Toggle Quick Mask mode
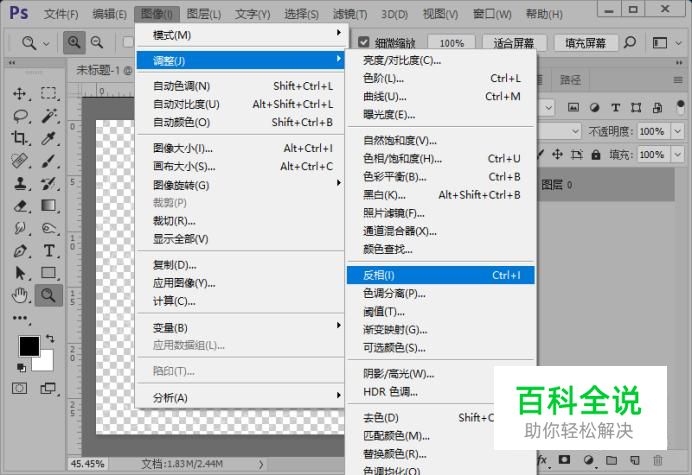 19,388
